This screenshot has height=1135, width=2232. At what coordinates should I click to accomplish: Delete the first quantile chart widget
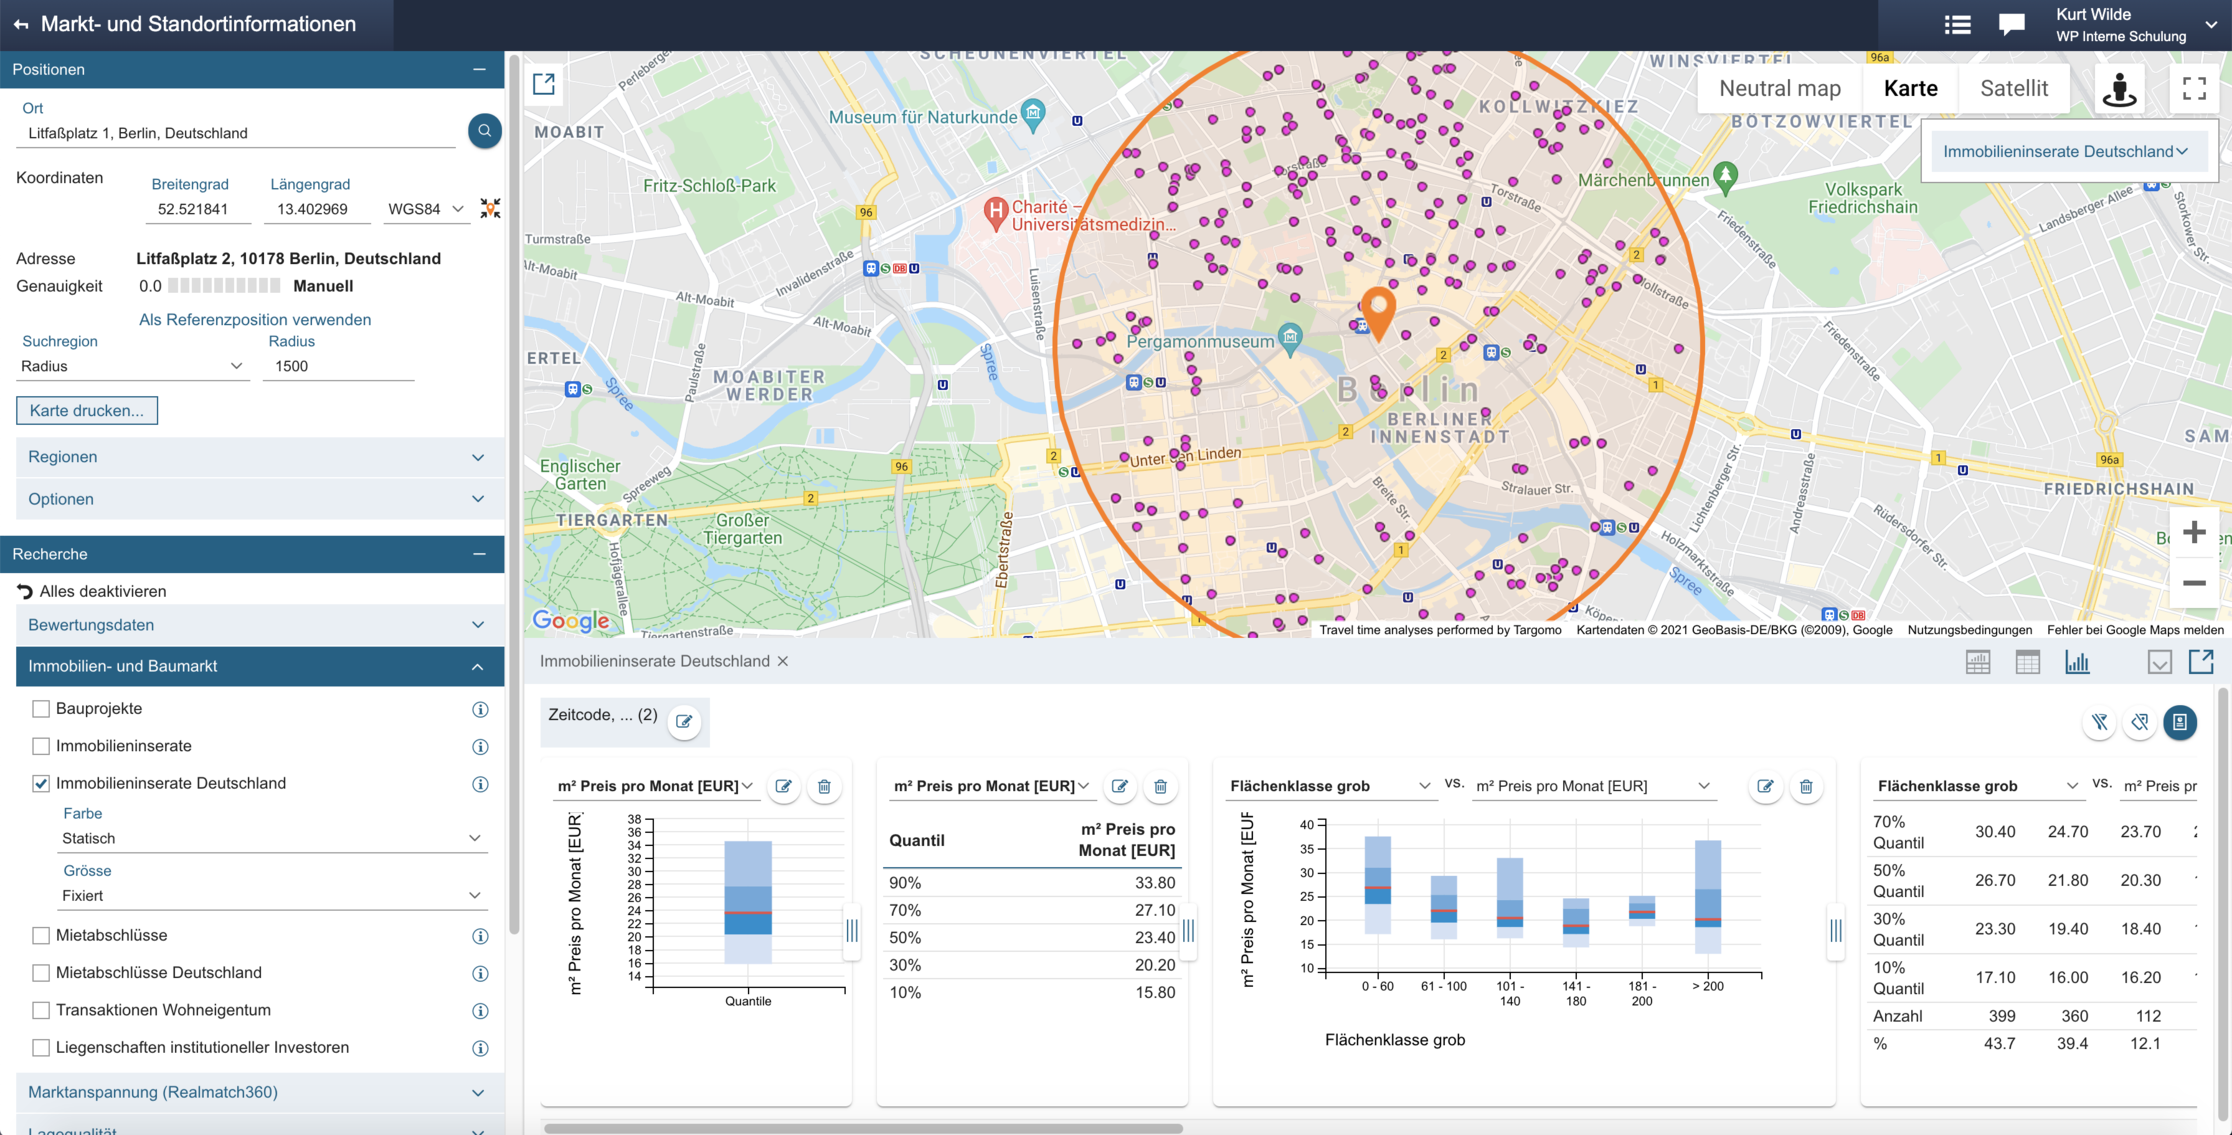pos(824,787)
